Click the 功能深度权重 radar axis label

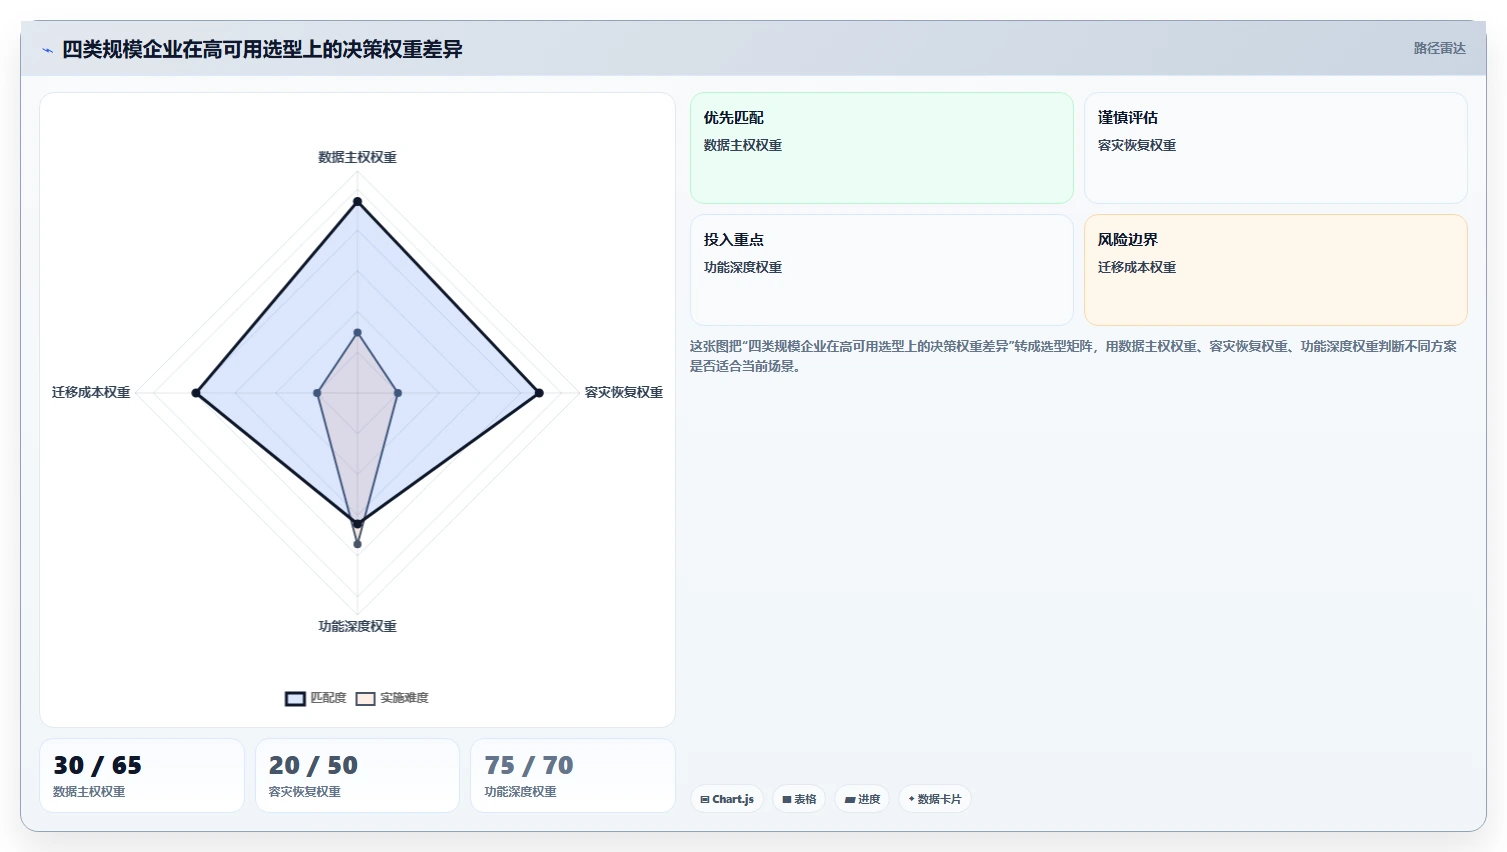(357, 626)
